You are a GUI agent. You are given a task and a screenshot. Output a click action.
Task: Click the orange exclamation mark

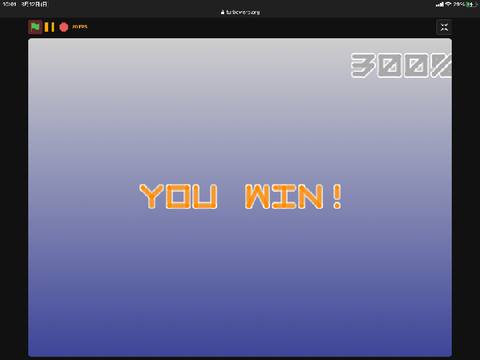click(x=337, y=196)
